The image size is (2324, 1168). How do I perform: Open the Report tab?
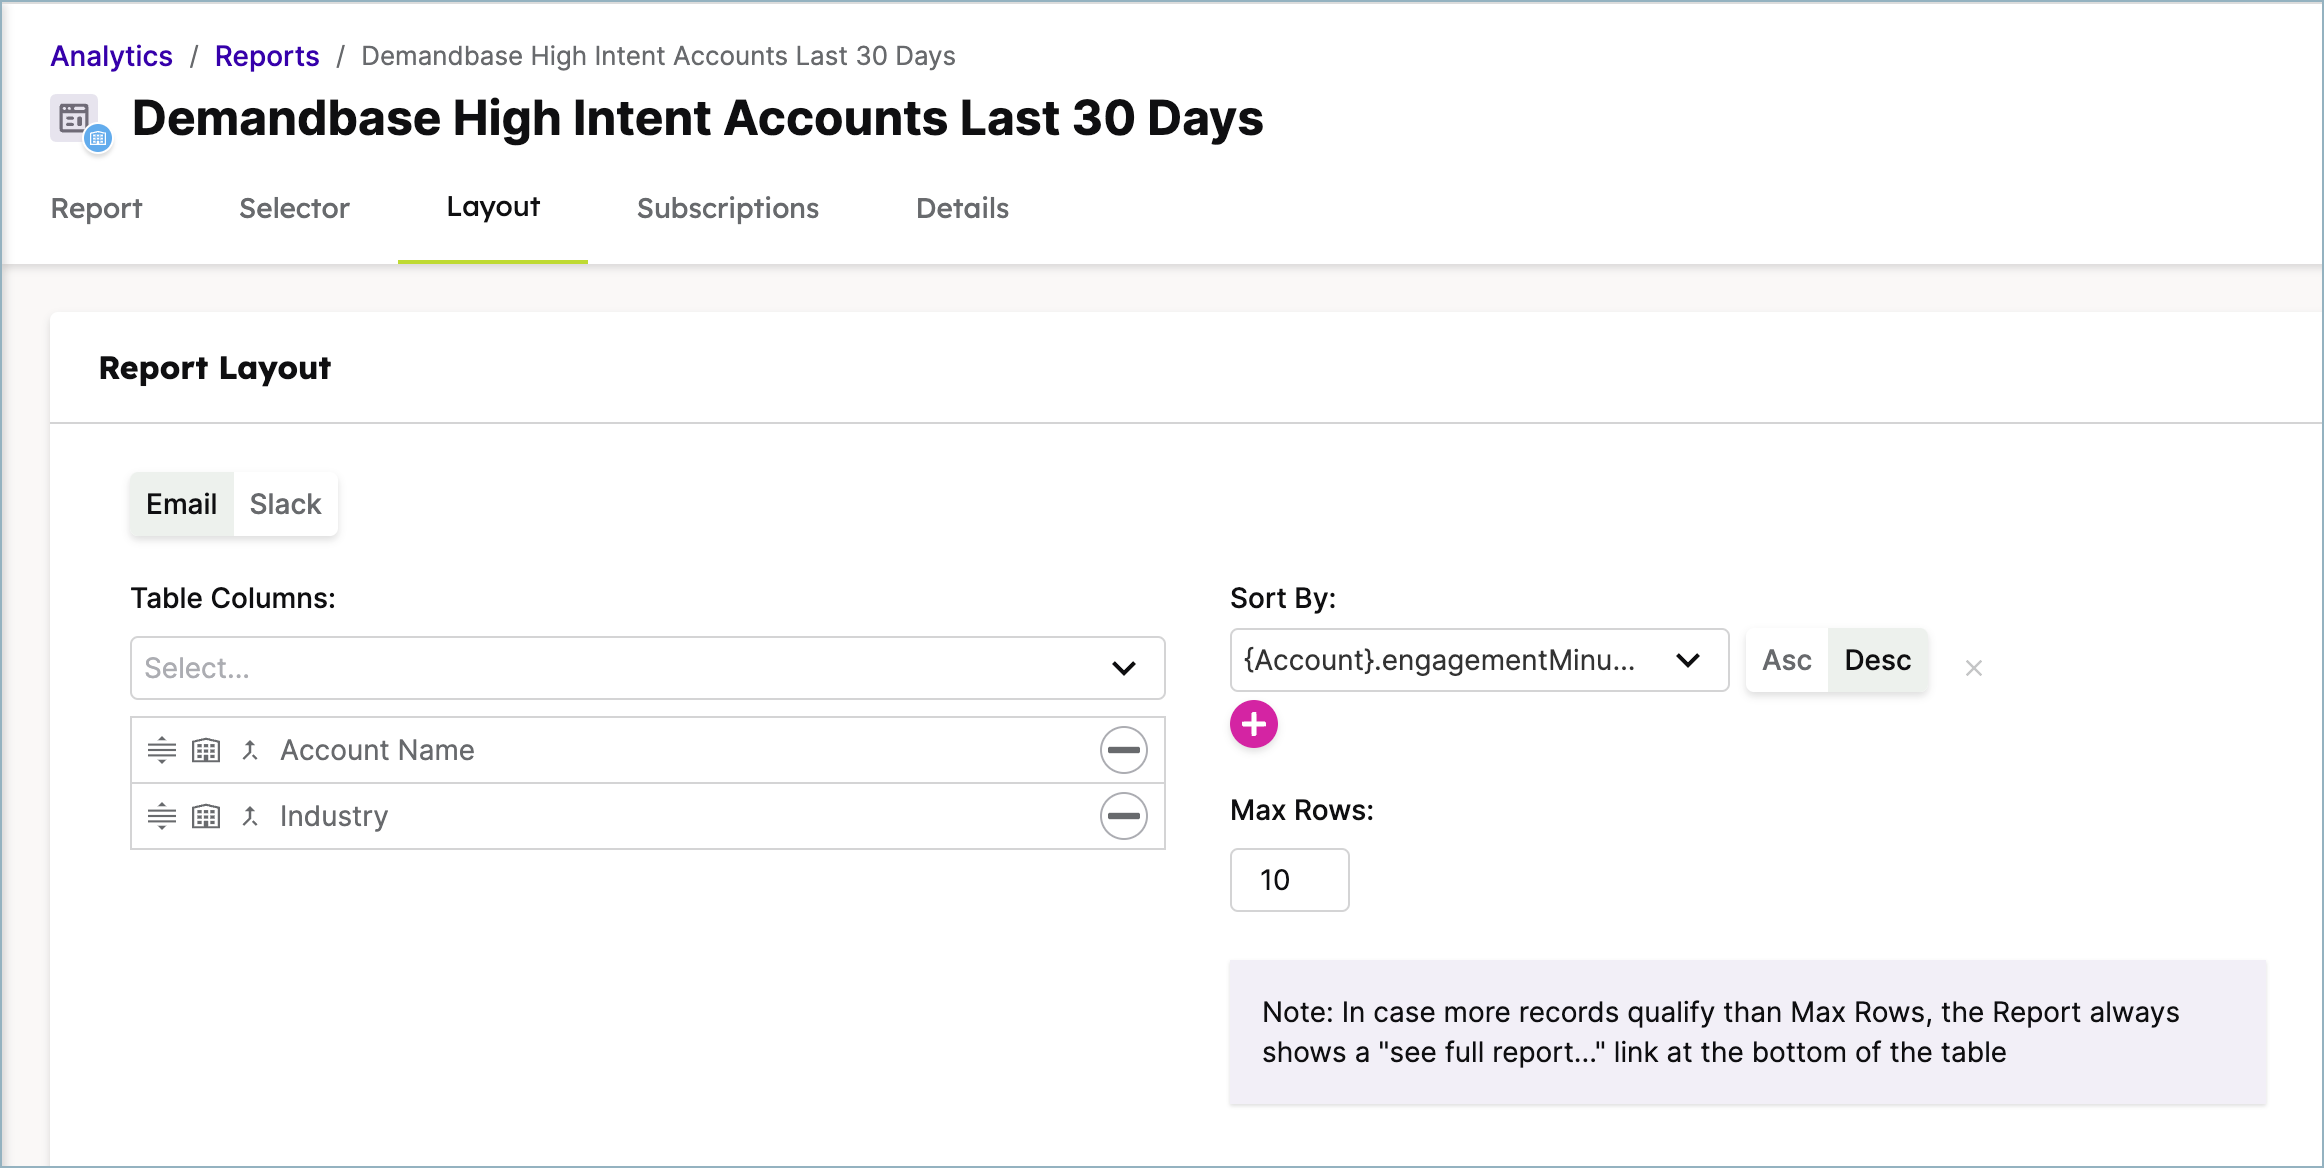click(96, 208)
